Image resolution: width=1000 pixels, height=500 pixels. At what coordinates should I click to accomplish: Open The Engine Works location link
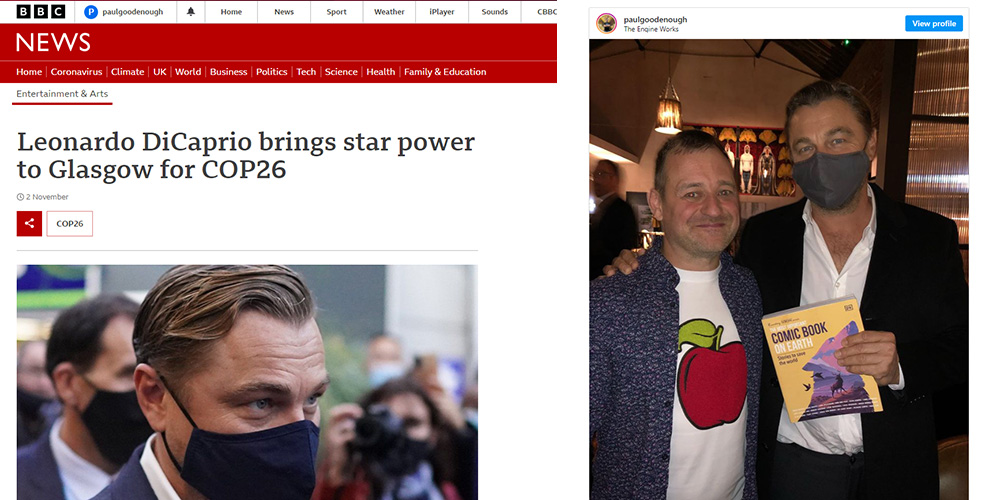pyautogui.click(x=651, y=29)
